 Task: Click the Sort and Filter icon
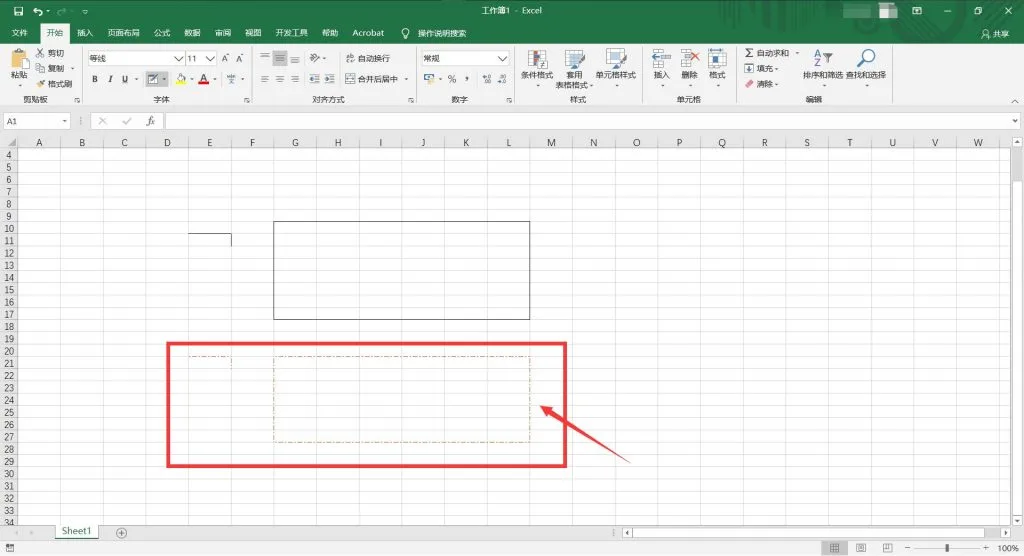pyautogui.click(x=822, y=58)
